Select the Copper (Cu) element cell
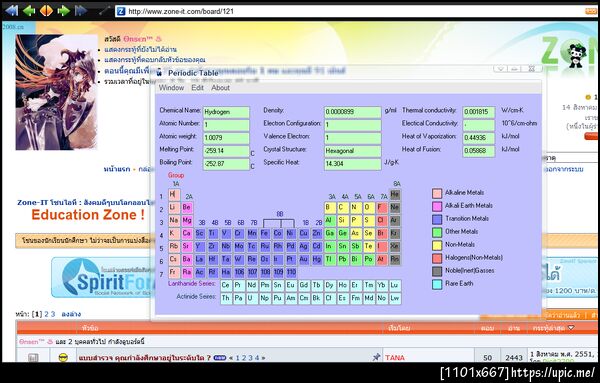The width and height of the screenshot is (600, 383). tap(304, 233)
